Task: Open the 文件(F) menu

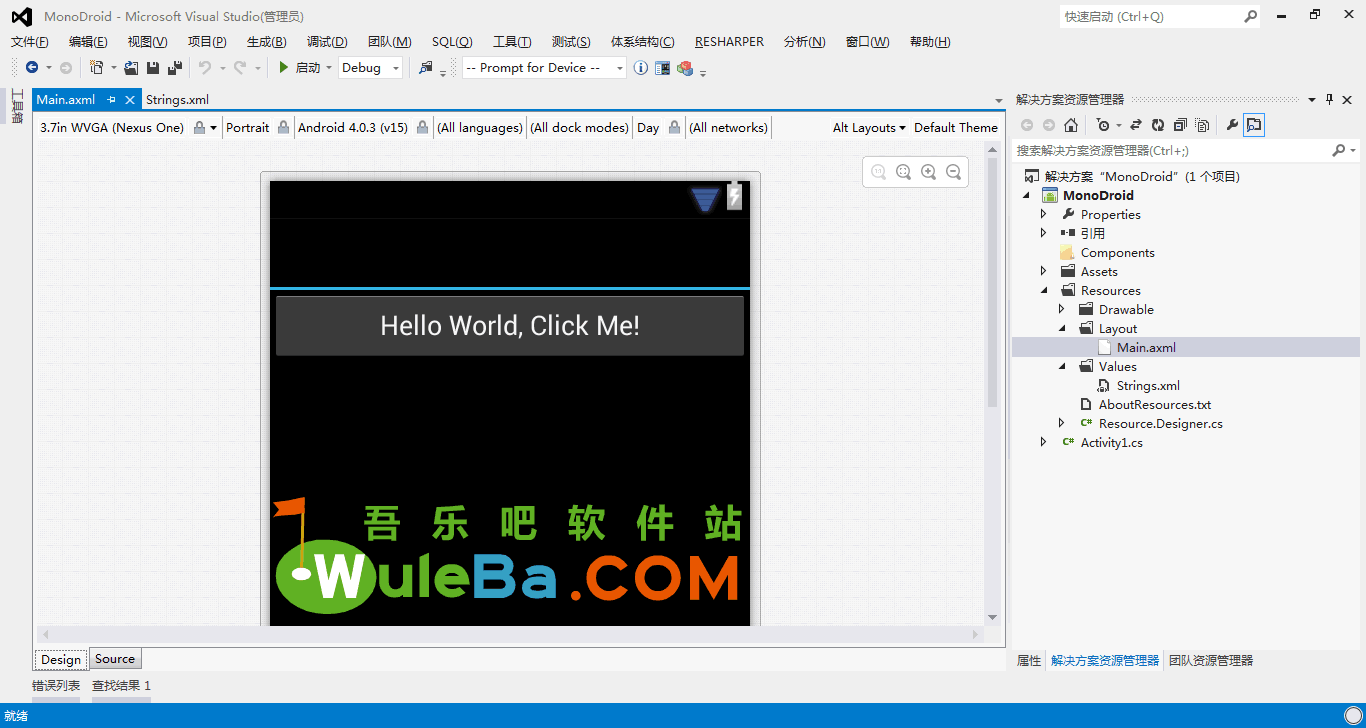Action: click(x=30, y=41)
